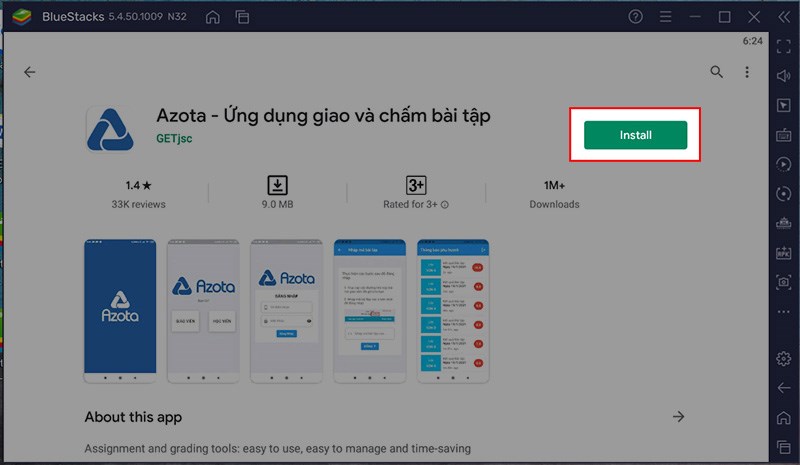Image resolution: width=800 pixels, height=465 pixels.
Task: Click sidebar Android home icon
Action: coord(784,418)
